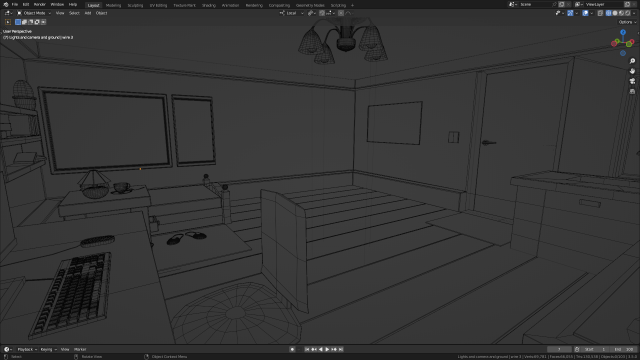Add a new view layer icon
Viewport: 640px width, 360px height.
(627, 4)
